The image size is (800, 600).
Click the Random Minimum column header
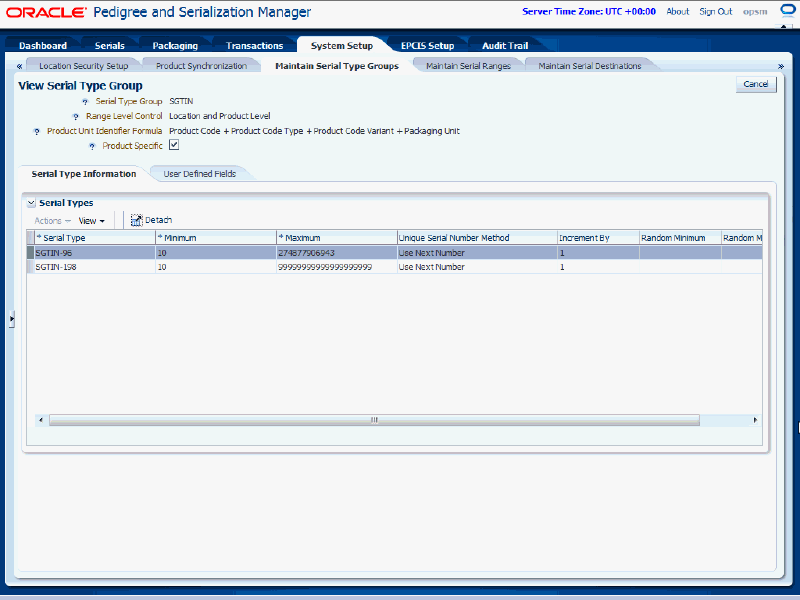tap(680, 238)
